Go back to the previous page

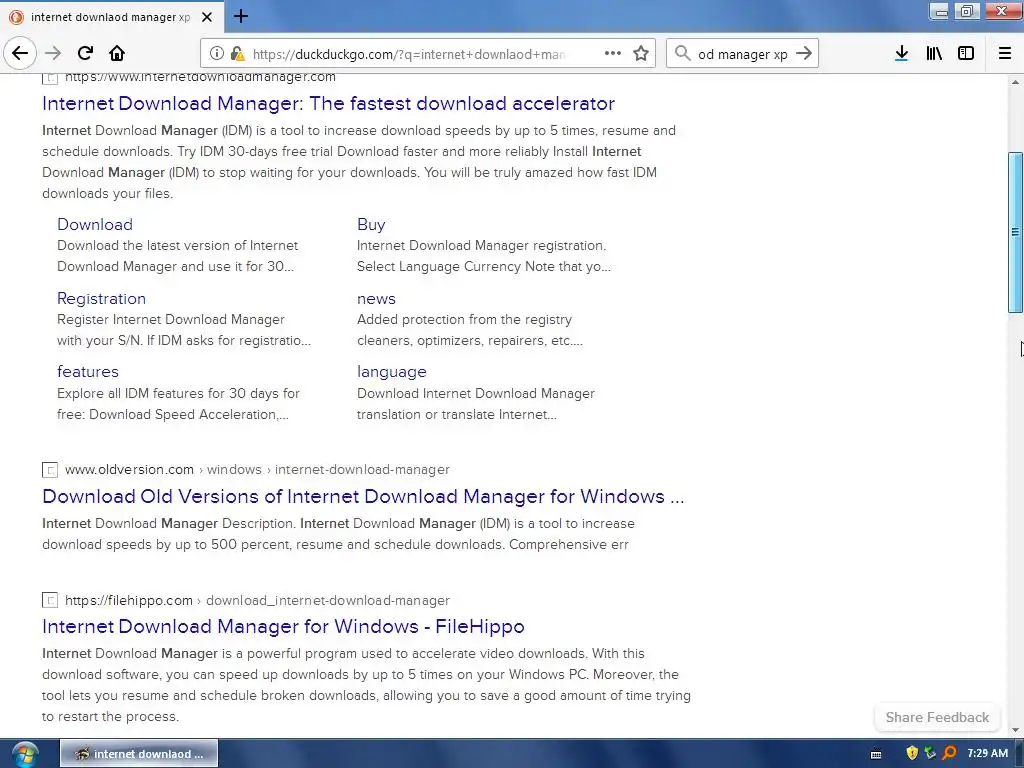pyautogui.click(x=20, y=53)
